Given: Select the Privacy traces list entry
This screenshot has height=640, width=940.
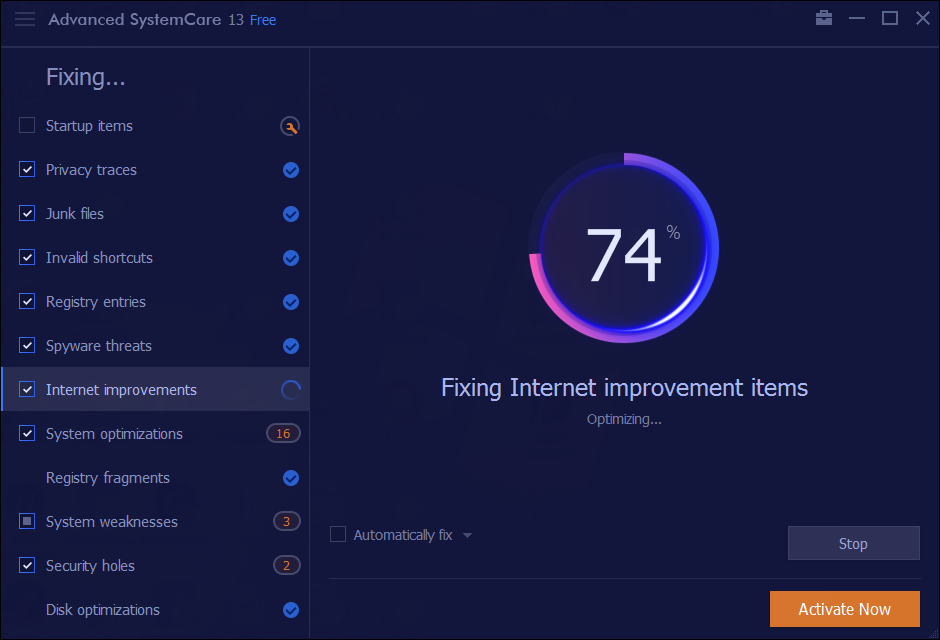Looking at the screenshot, I should tap(155, 170).
